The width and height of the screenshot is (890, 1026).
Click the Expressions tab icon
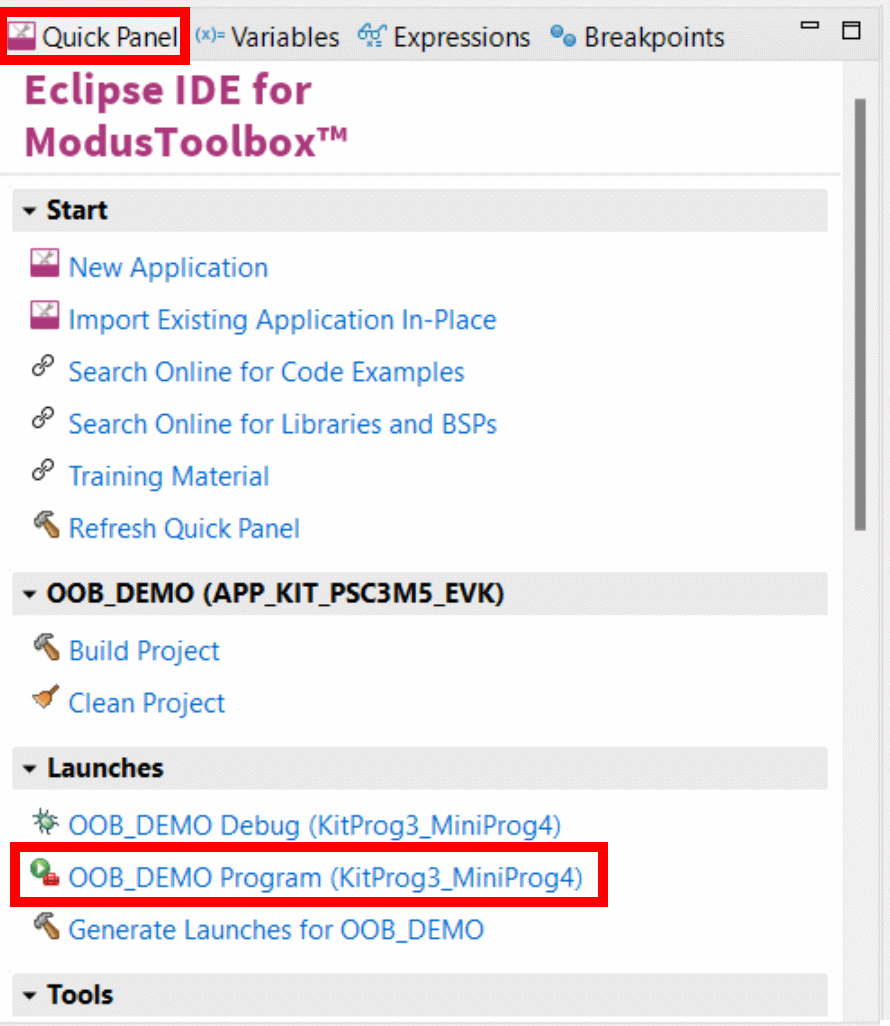tap(372, 35)
